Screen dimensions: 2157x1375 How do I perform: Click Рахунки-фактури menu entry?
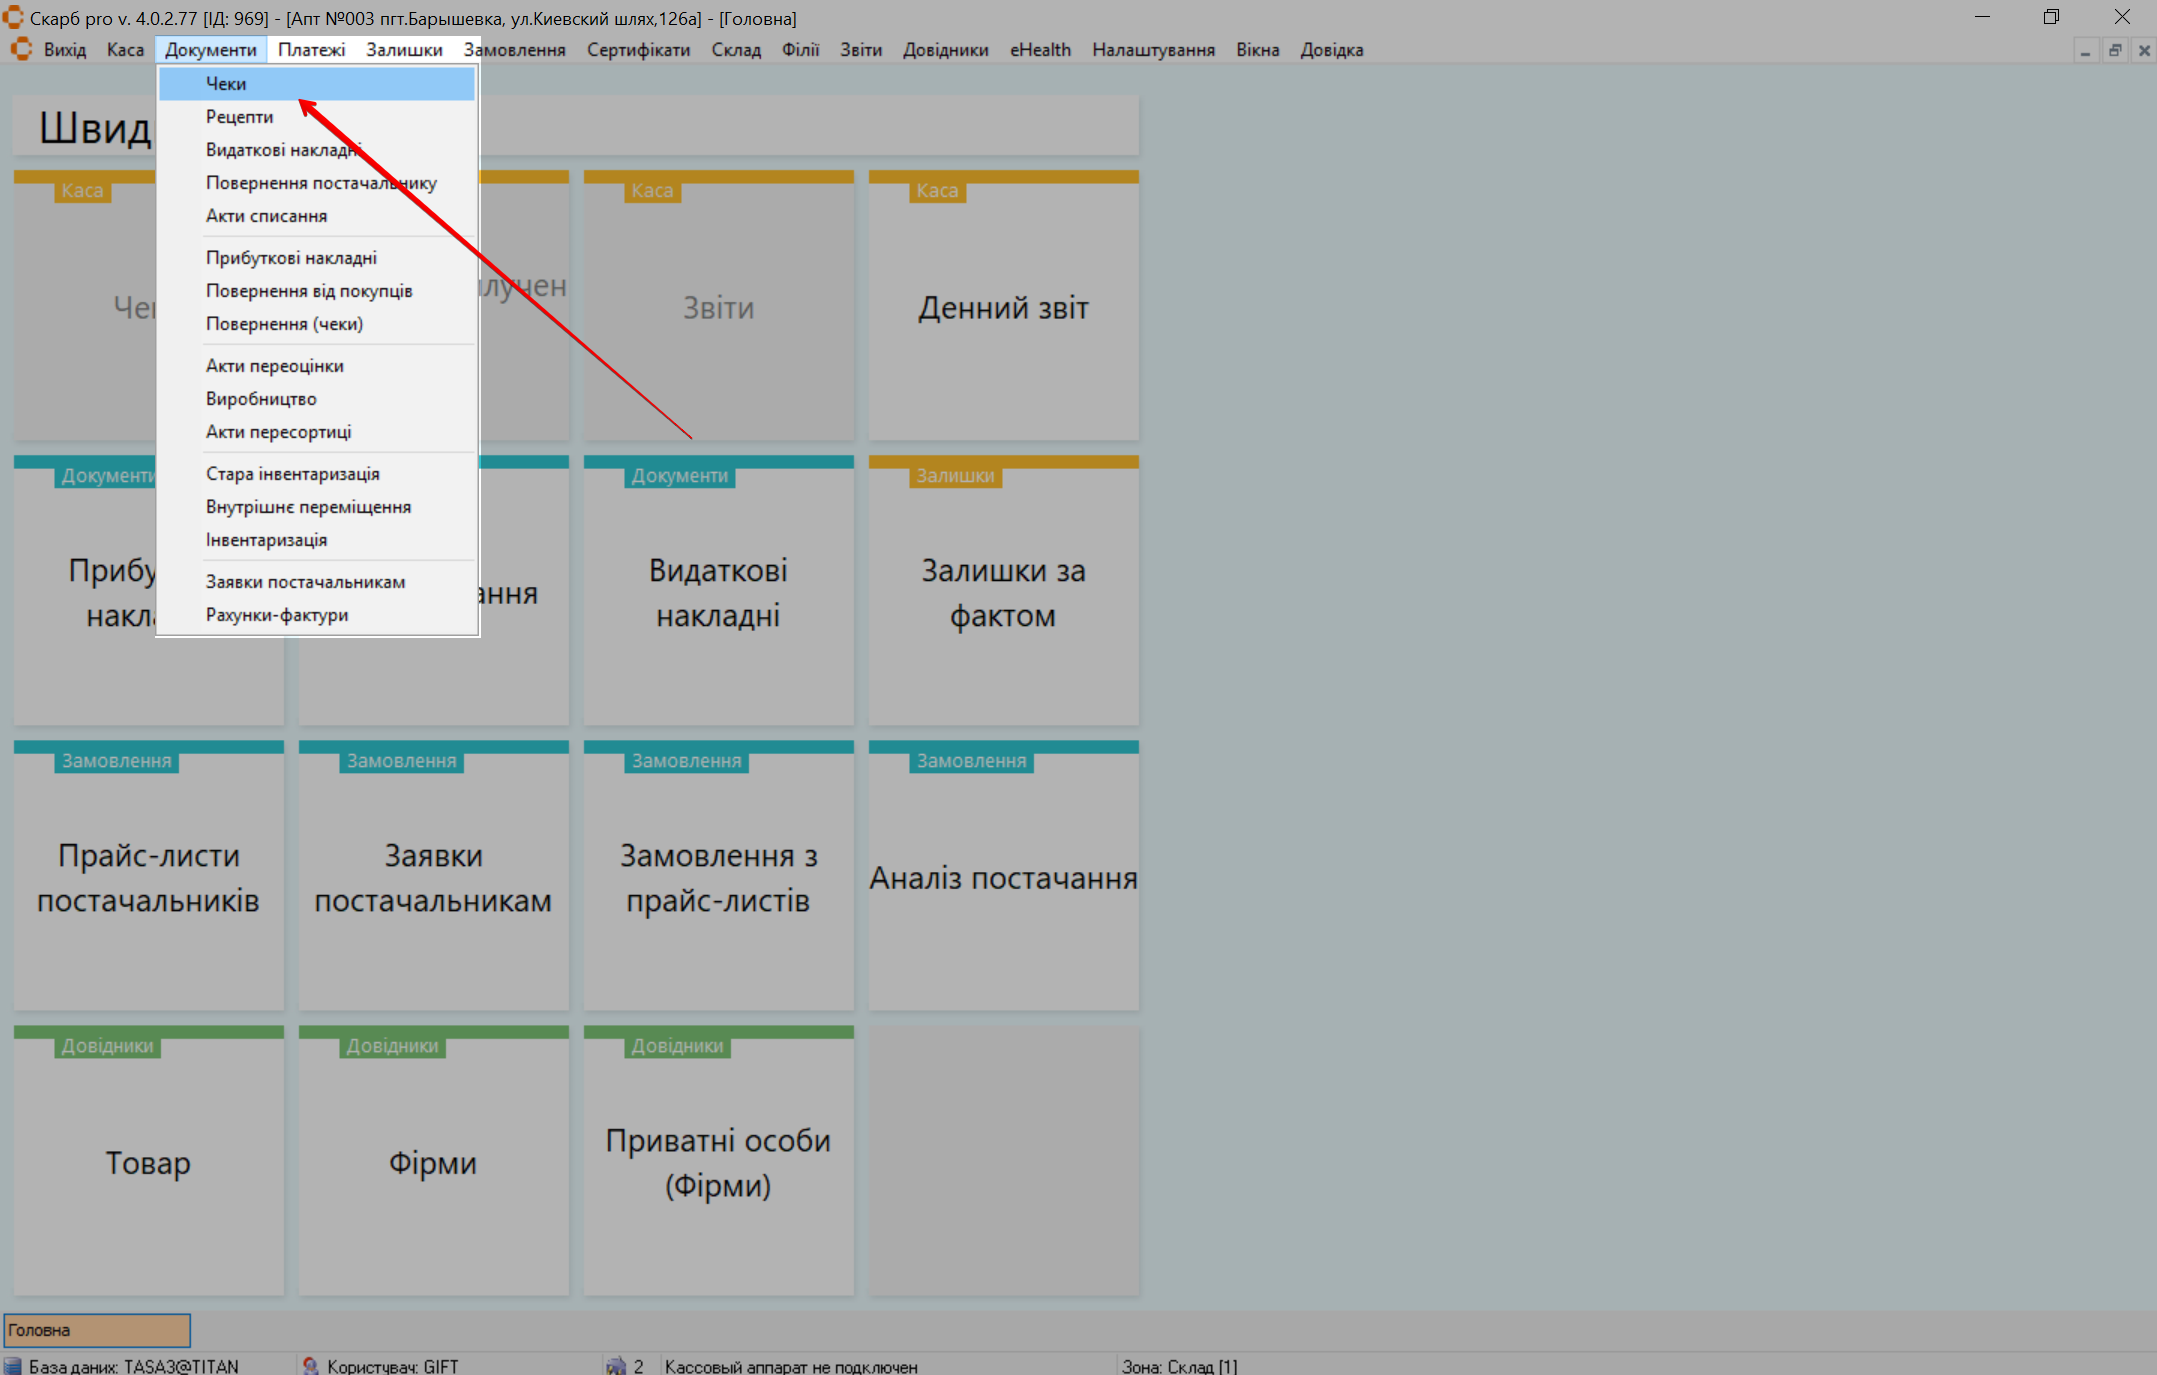pos(277,615)
